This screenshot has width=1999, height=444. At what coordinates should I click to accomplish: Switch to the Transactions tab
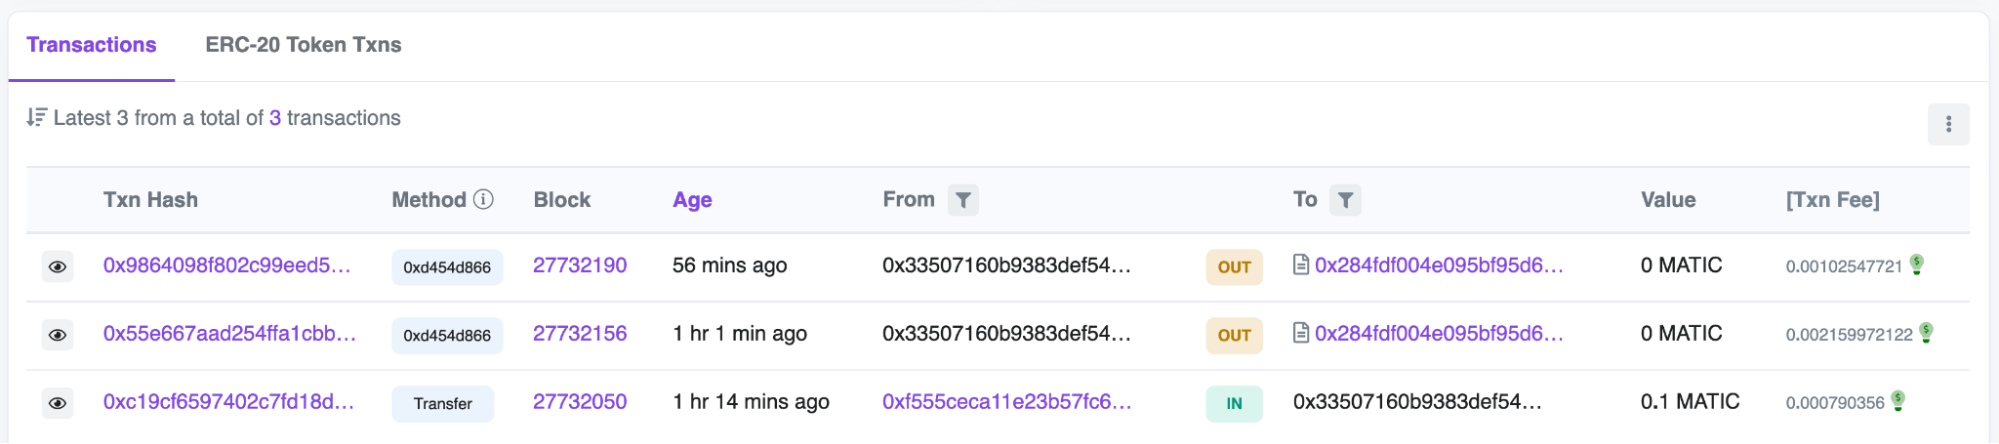[91, 45]
